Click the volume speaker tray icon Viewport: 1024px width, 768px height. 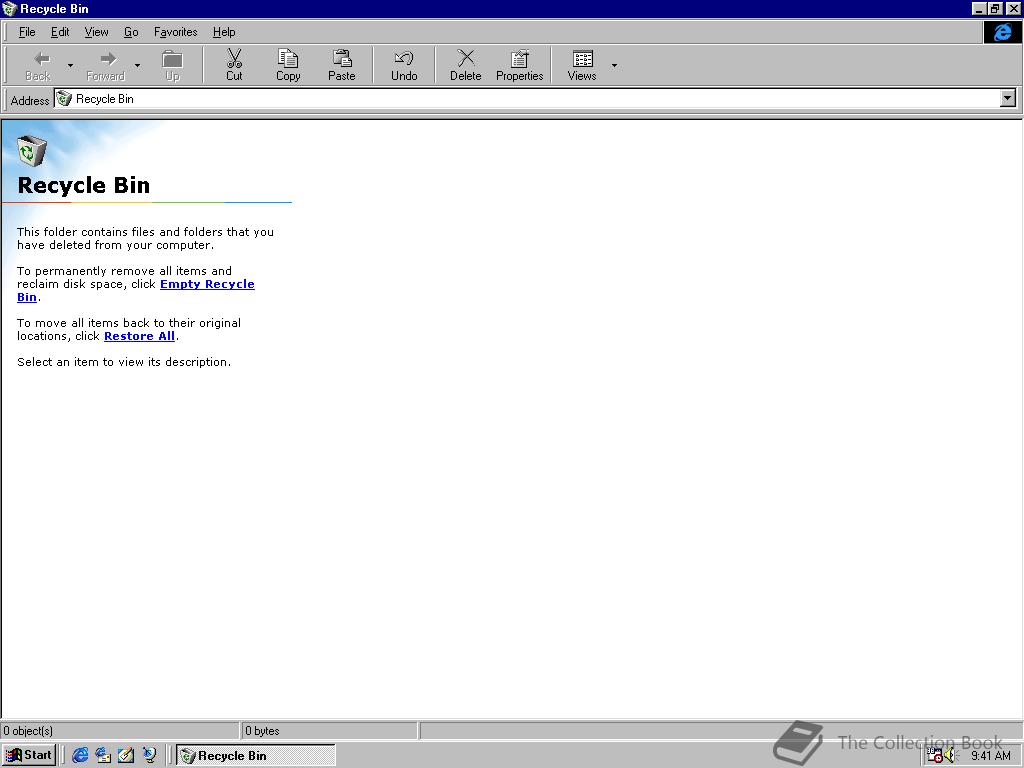click(950, 756)
